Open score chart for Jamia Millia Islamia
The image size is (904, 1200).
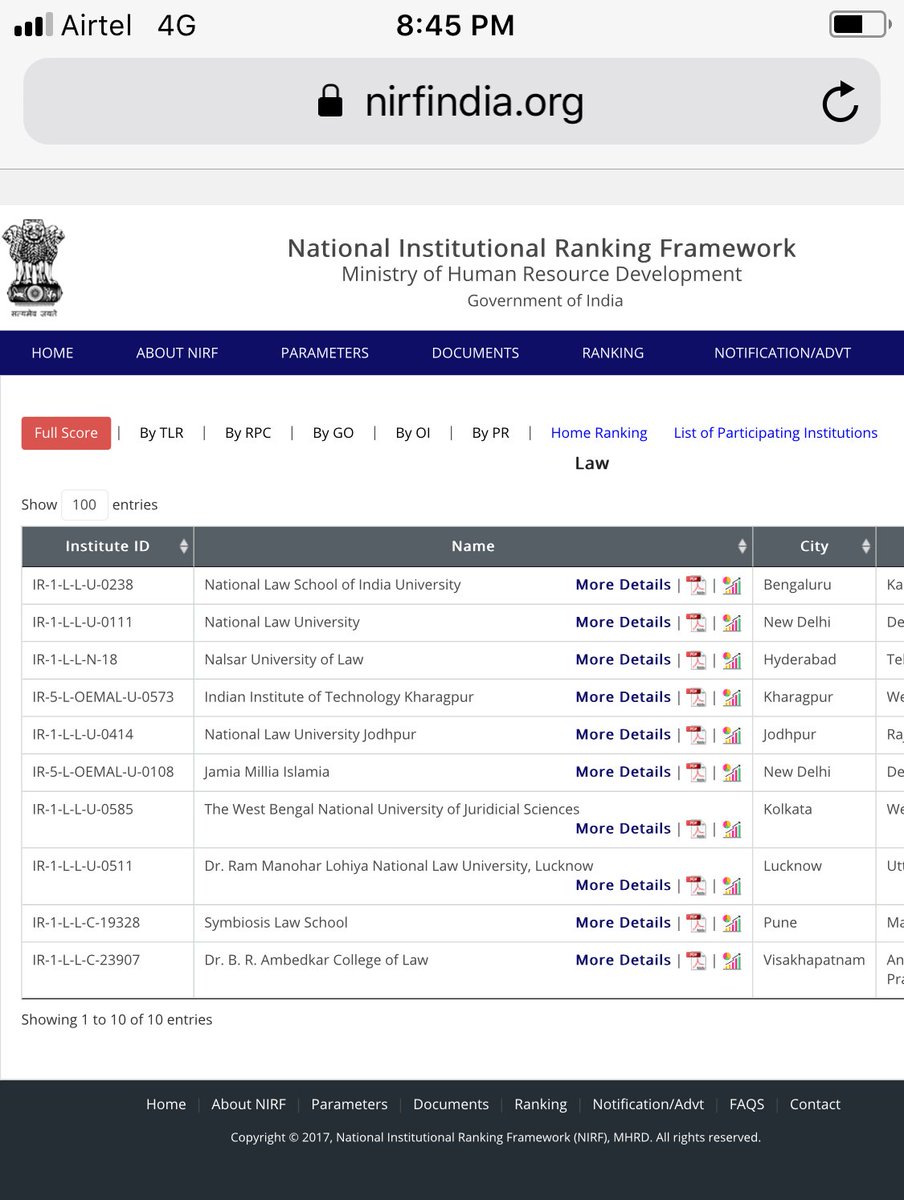point(732,772)
